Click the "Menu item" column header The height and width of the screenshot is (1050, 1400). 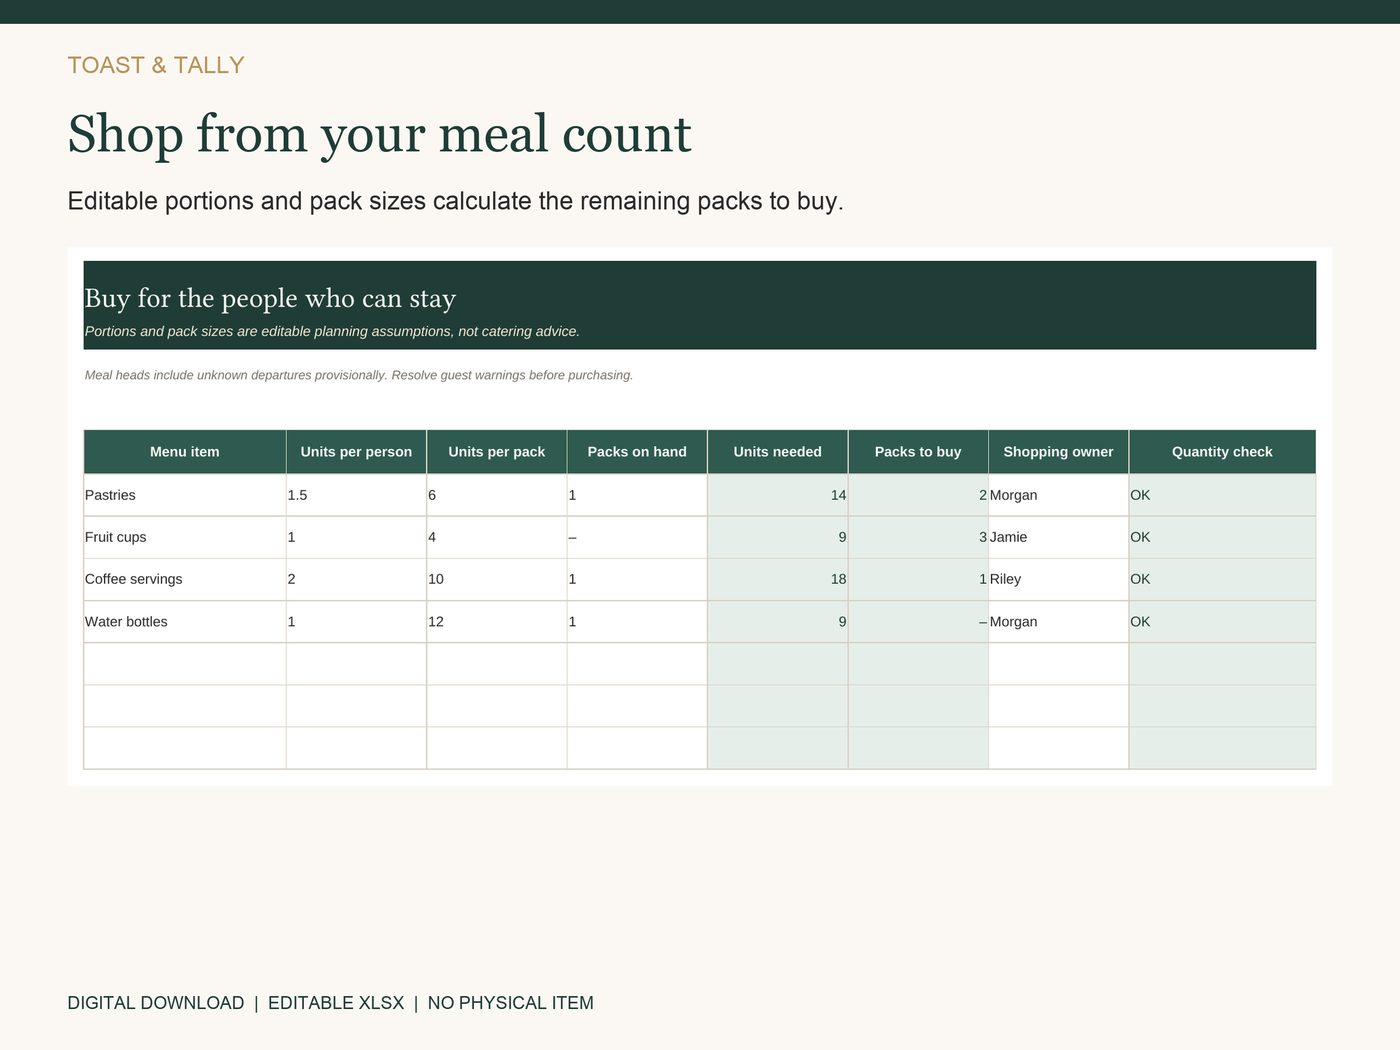coord(185,452)
